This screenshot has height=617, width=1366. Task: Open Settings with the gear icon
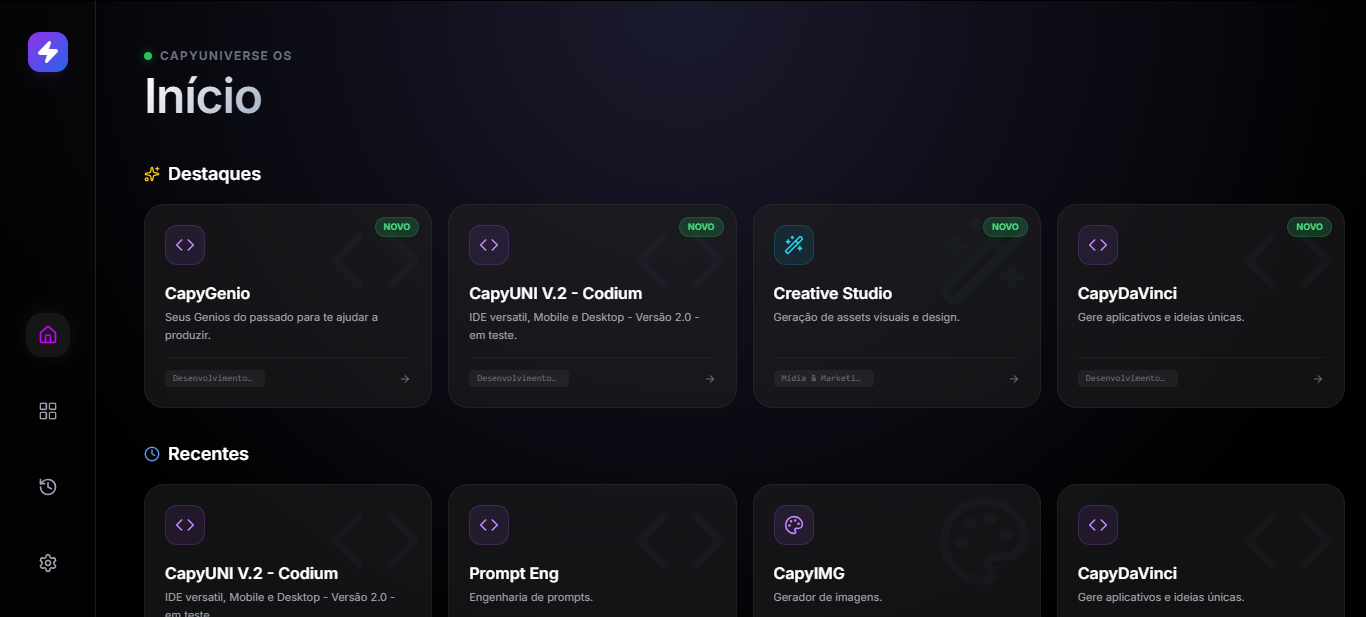47,562
